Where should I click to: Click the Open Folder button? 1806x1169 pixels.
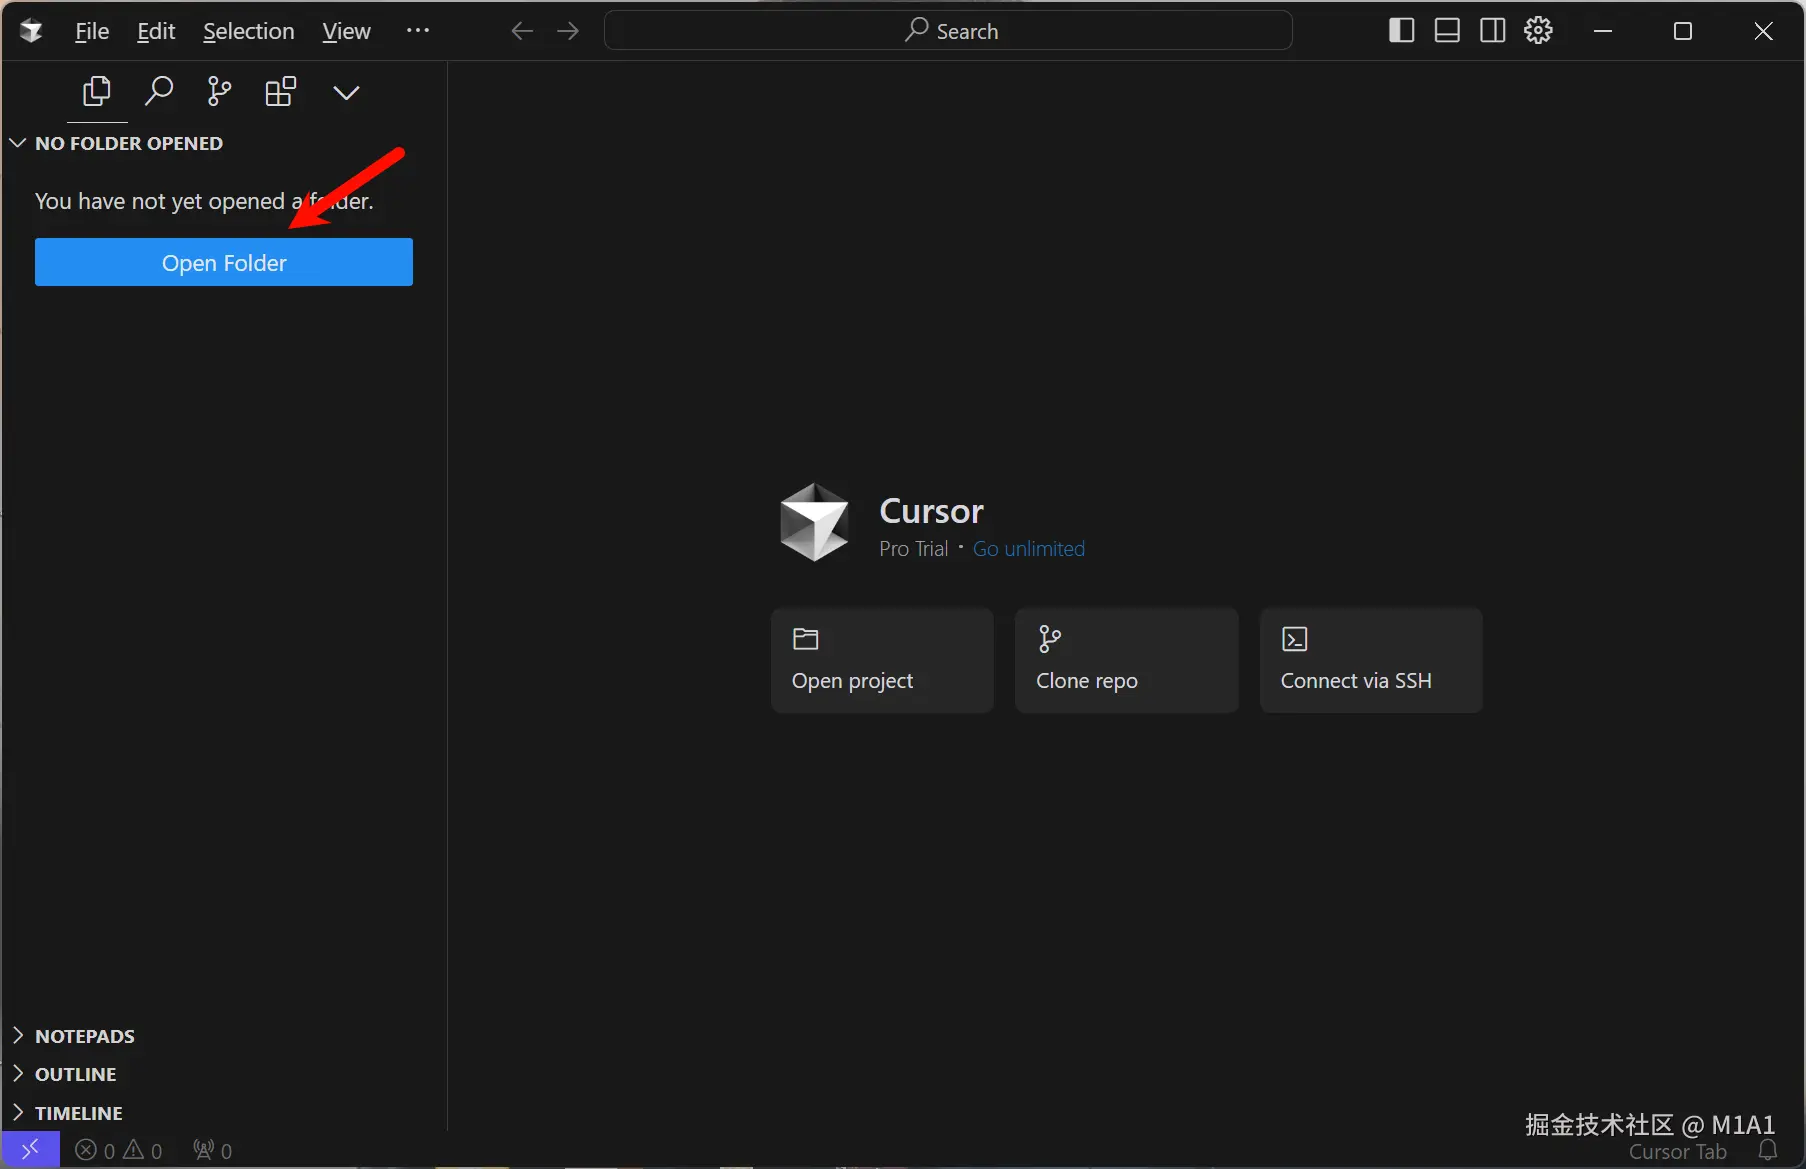pos(224,262)
